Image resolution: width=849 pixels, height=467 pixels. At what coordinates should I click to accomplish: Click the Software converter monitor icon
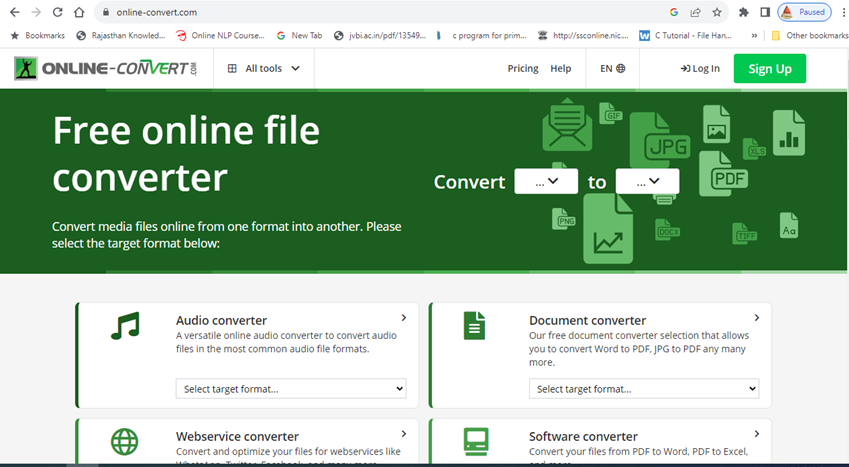[x=475, y=441]
